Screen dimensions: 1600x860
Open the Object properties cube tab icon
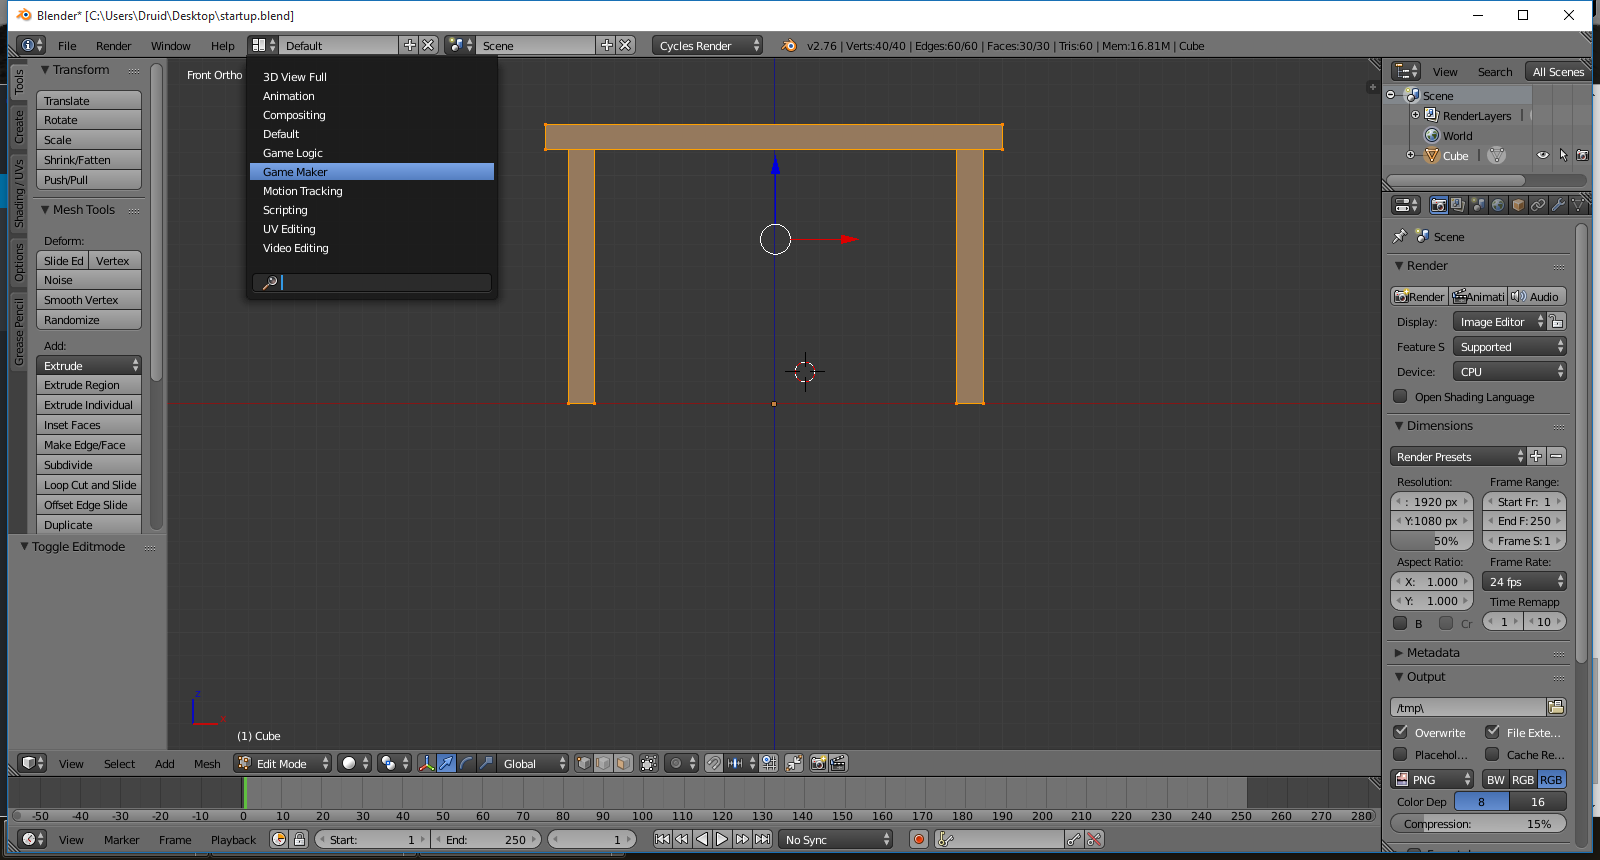tap(1518, 205)
